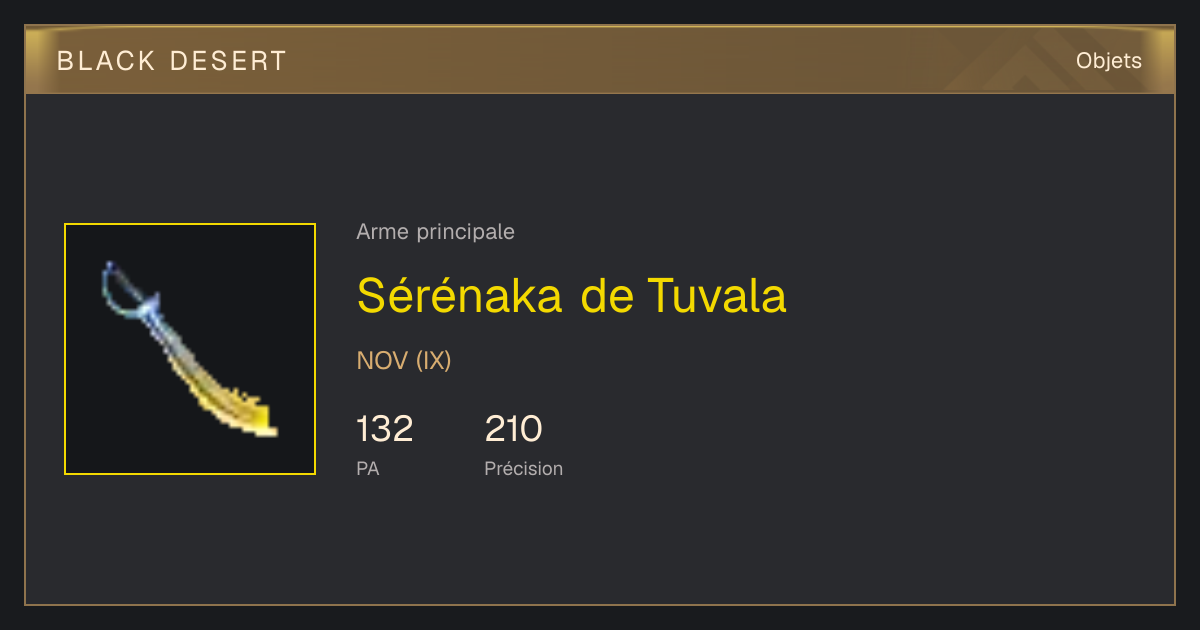Click the yellow border of the item thumbnail
The image size is (1200, 630).
click(x=190, y=224)
